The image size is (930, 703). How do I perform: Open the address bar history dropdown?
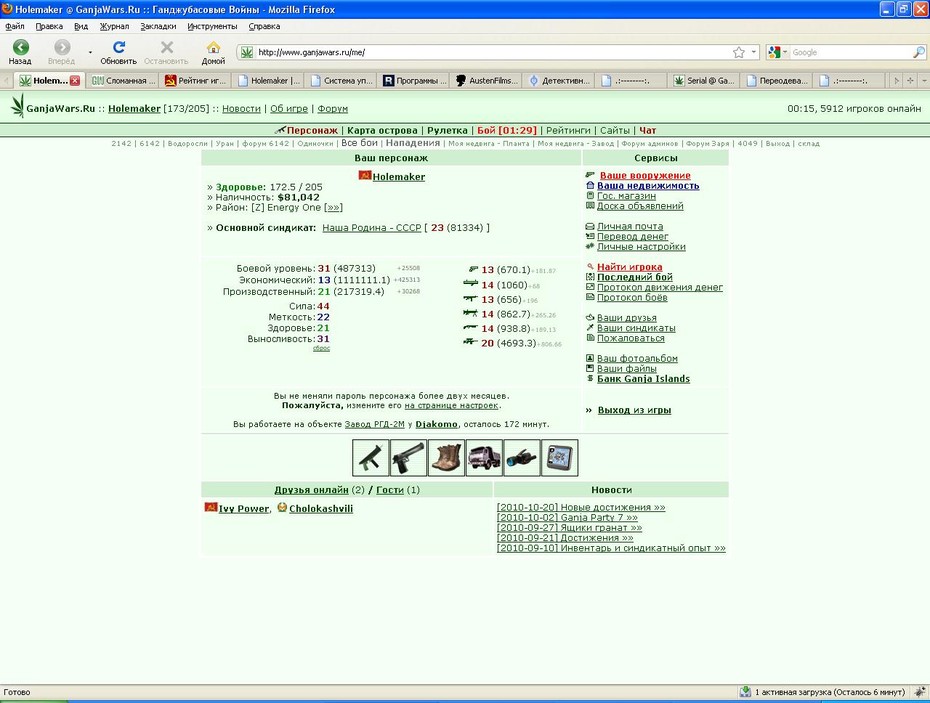(754, 52)
